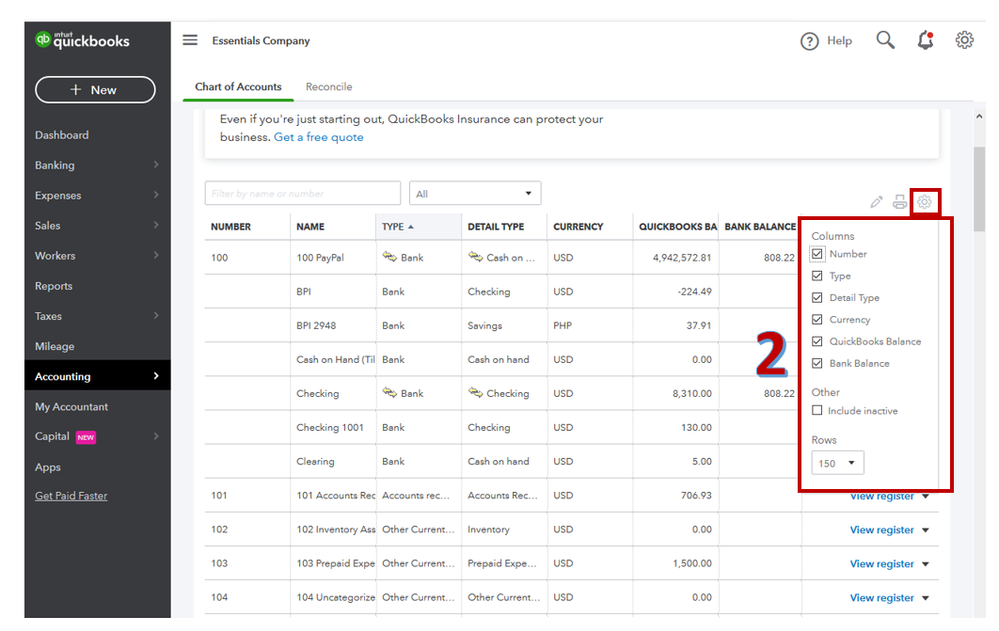This screenshot has height=631, width=999.
Task: Select the BPI 2948 account name
Action: pos(316,325)
